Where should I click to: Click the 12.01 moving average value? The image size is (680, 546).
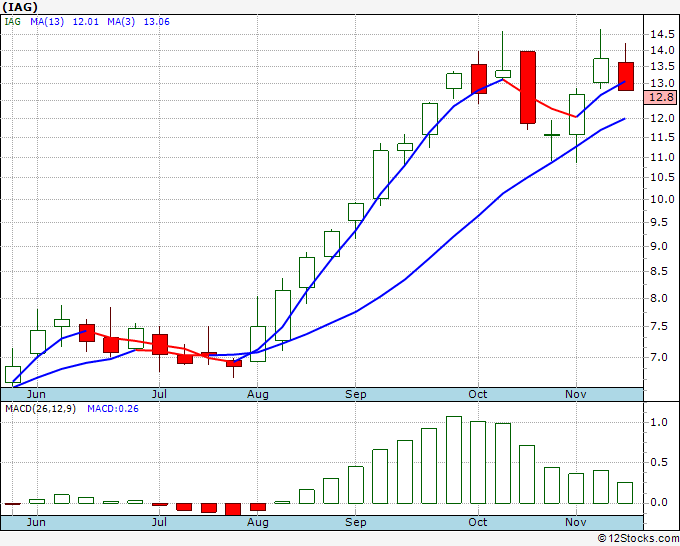86,22
